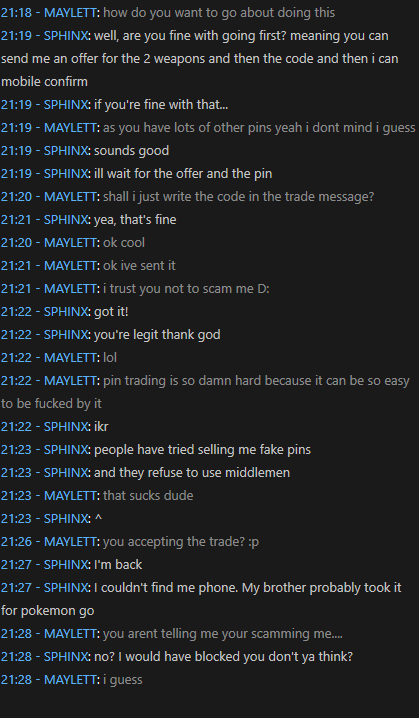Click the 'i trust you not to scam me' text
Image resolution: width=419 pixels, height=718 pixels.
[186, 289]
